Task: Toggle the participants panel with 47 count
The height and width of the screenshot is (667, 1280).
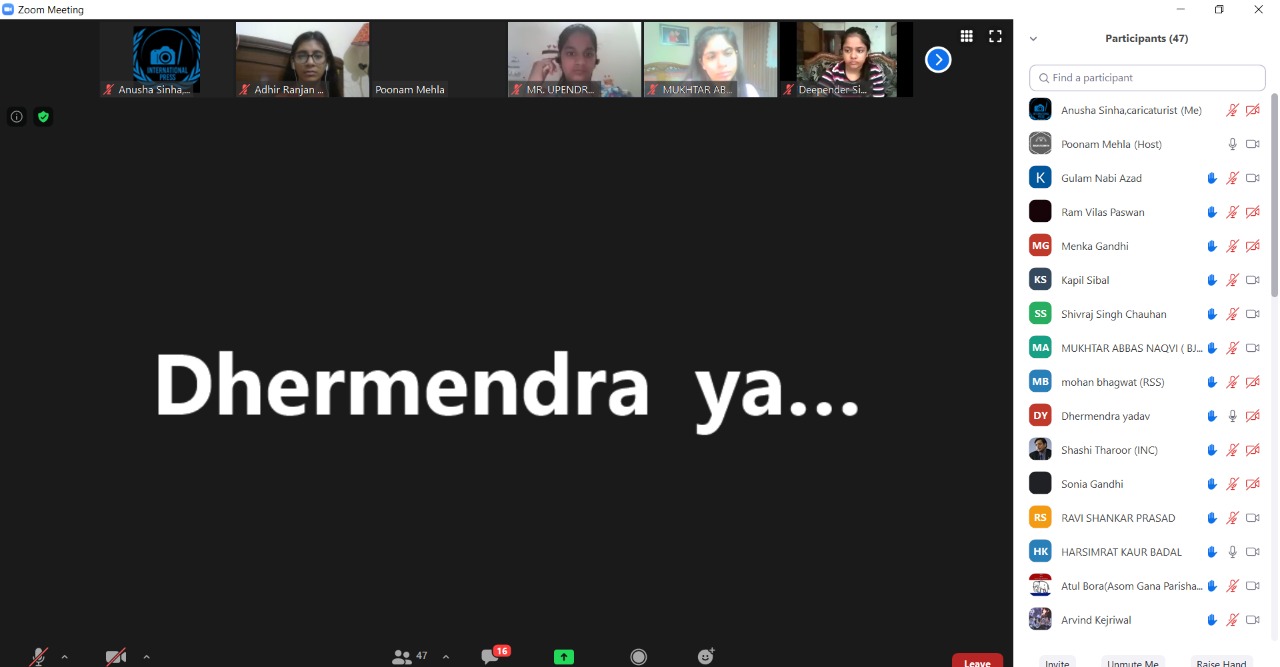Action: click(x=410, y=656)
